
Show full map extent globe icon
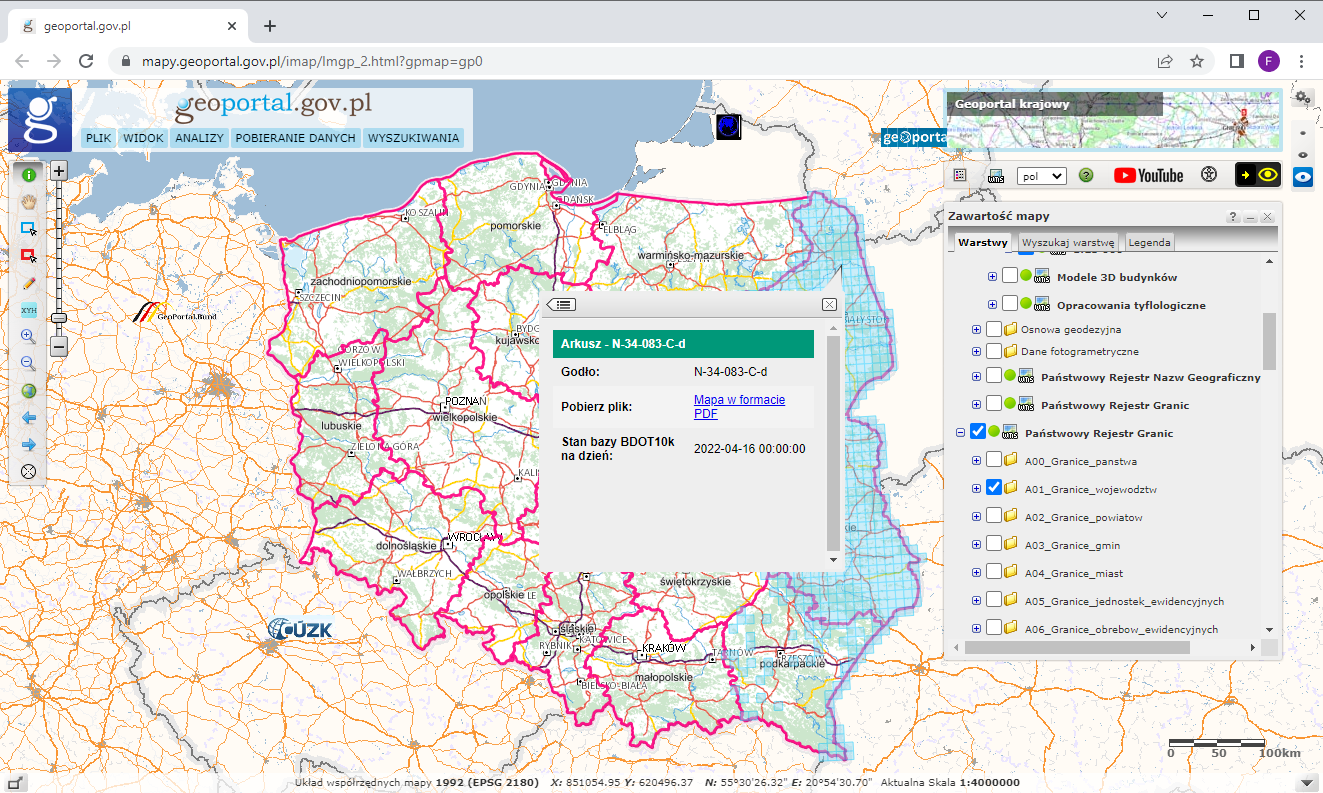29,391
